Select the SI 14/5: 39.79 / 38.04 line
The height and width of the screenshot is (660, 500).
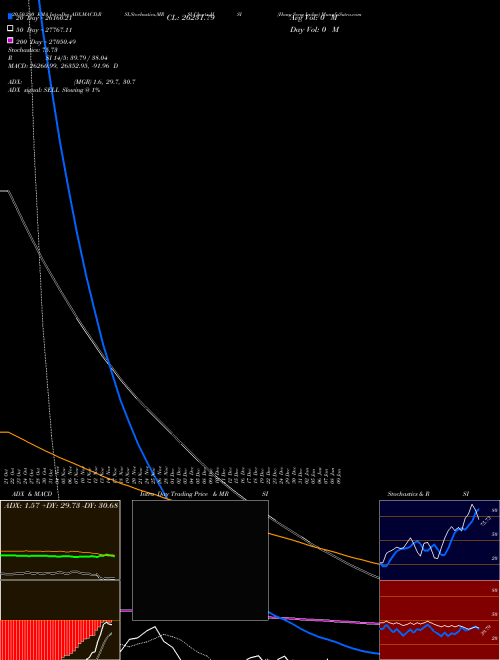[x=76, y=58]
